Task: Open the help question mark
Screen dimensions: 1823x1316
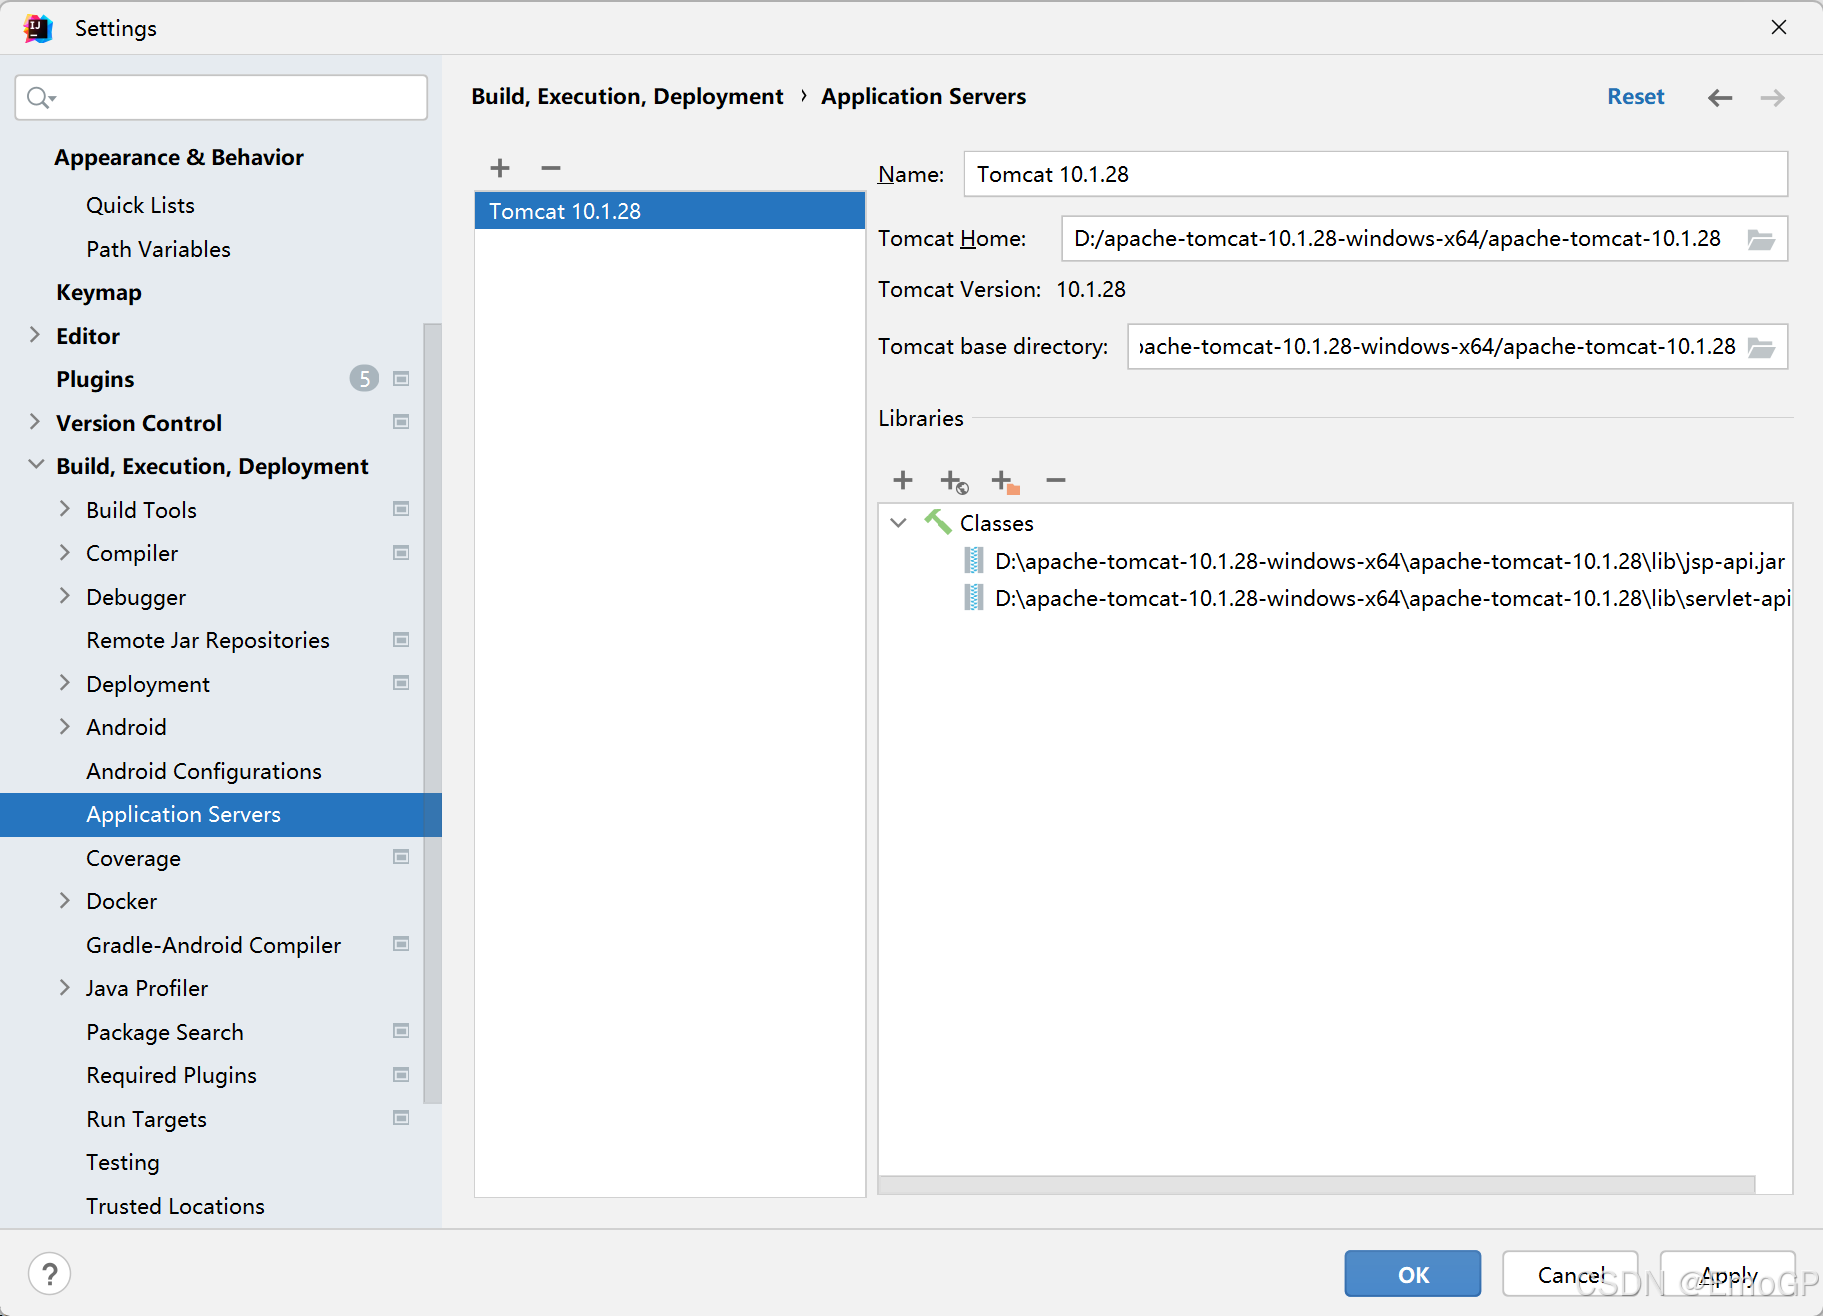Action: [50, 1274]
